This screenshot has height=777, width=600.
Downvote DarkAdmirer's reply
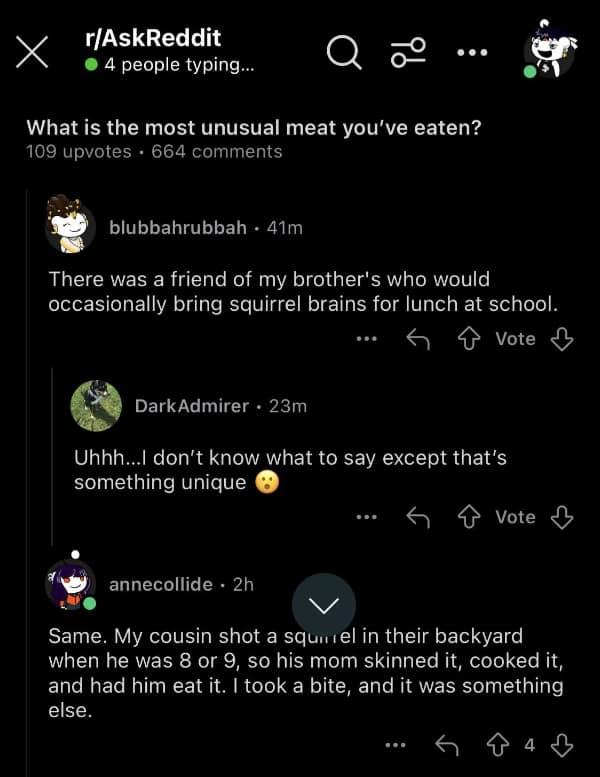click(x=562, y=517)
